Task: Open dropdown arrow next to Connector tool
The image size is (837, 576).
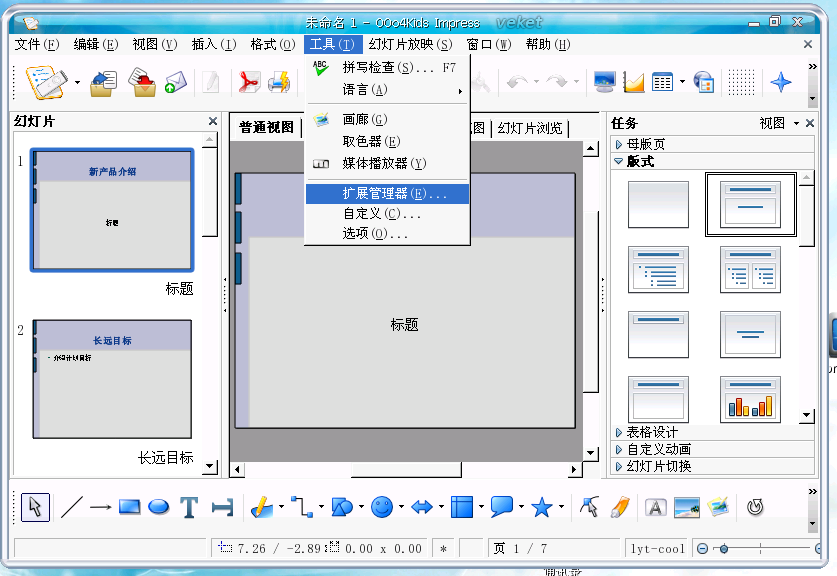Action: (x=321, y=507)
